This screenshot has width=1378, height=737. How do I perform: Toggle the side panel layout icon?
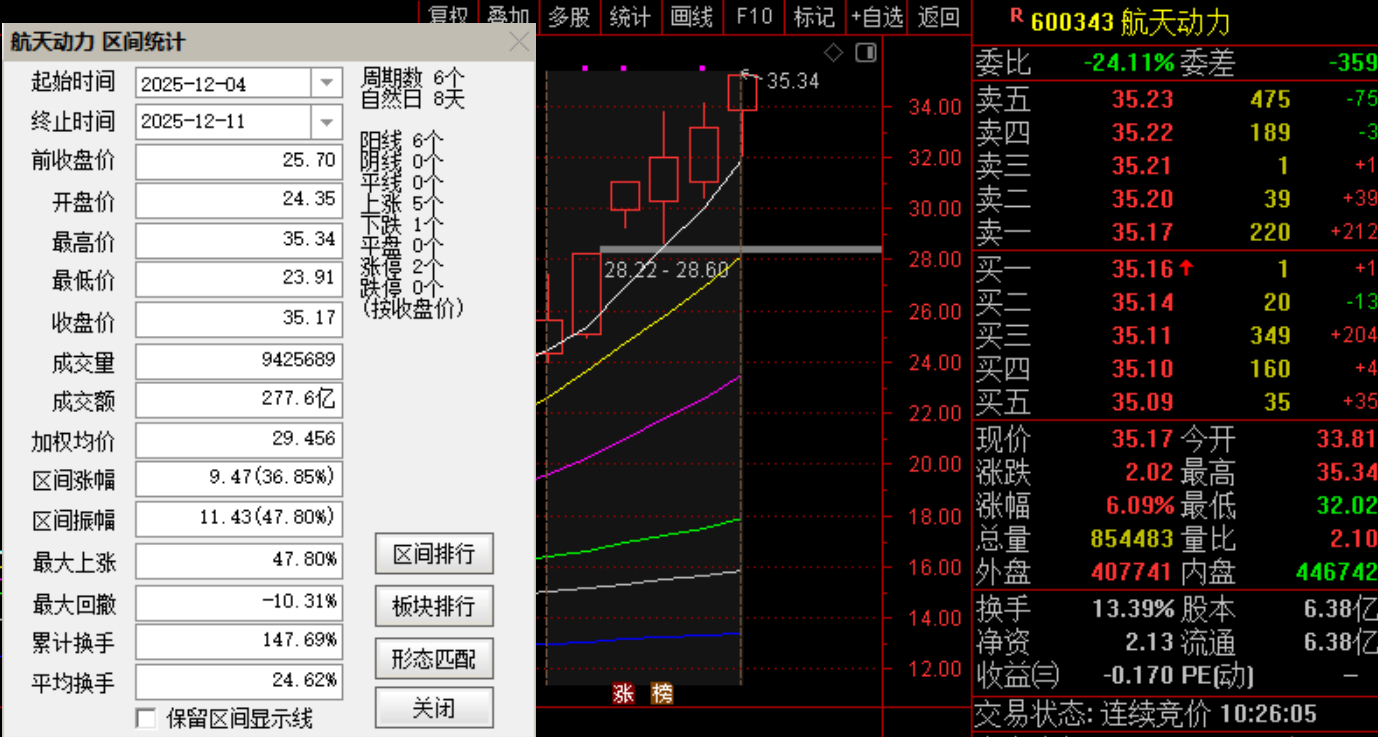pyautogui.click(x=866, y=52)
